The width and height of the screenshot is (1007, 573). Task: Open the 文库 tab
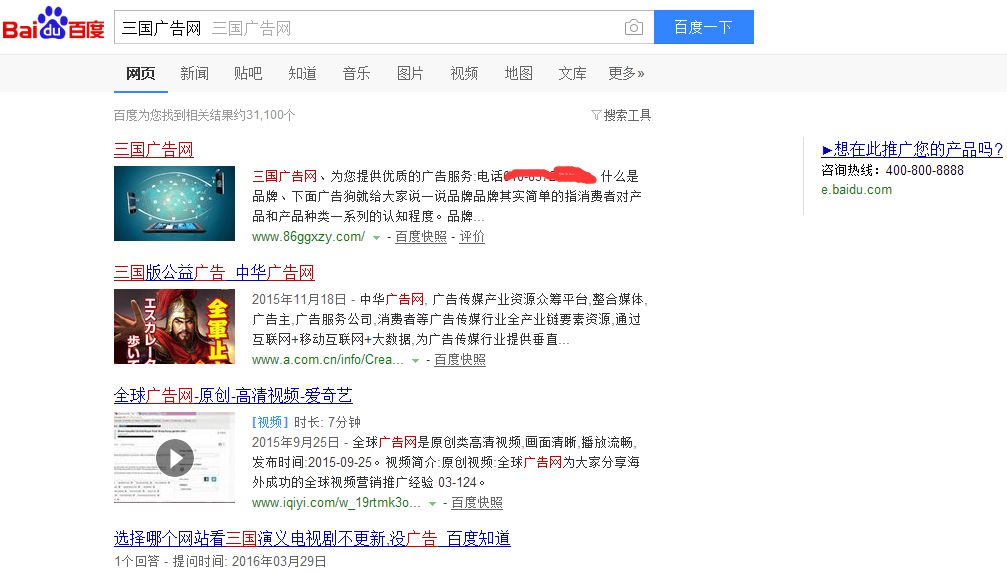pos(572,73)
